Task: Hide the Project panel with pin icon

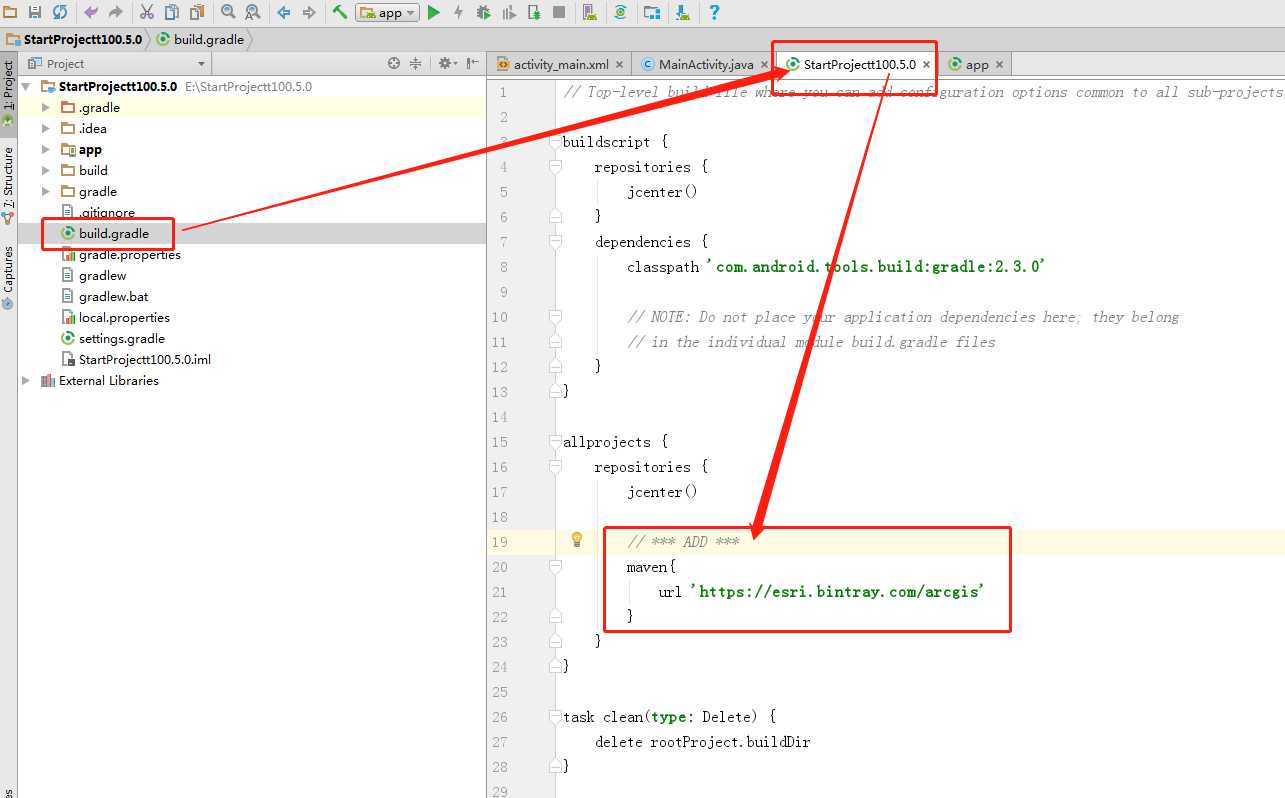Action: point(472,63)
